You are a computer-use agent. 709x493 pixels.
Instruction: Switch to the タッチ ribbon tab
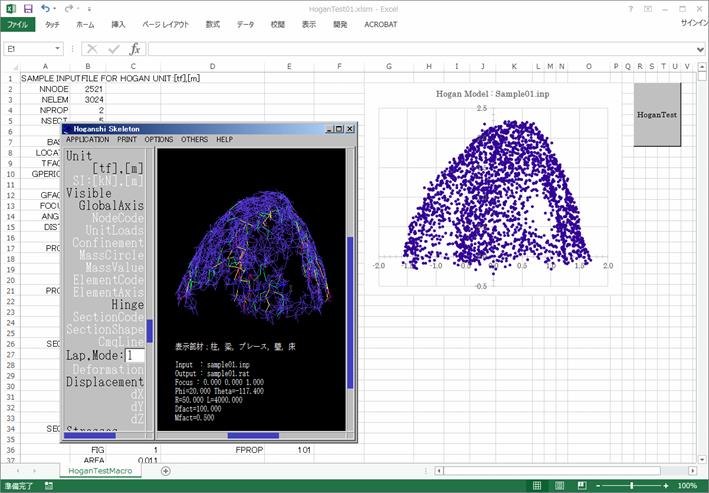(52, 24)
